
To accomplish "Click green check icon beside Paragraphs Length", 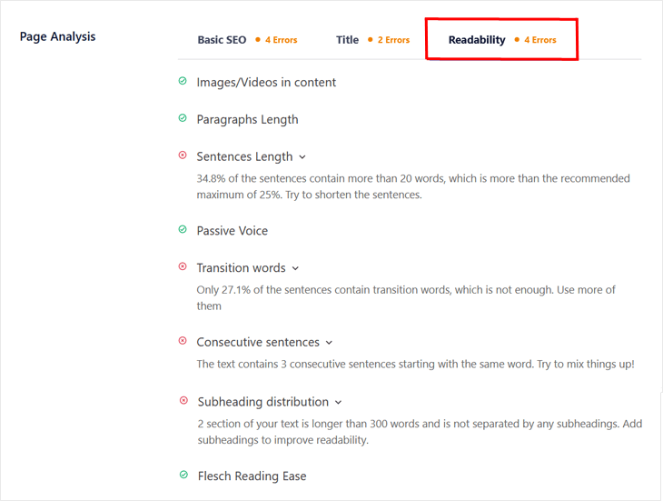I will click(x=182, y=119).
